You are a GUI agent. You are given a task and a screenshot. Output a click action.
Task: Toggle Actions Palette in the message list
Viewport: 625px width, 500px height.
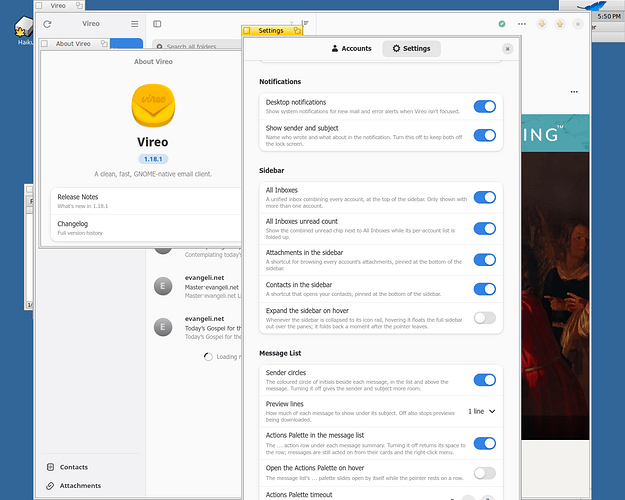coord(485,443)
